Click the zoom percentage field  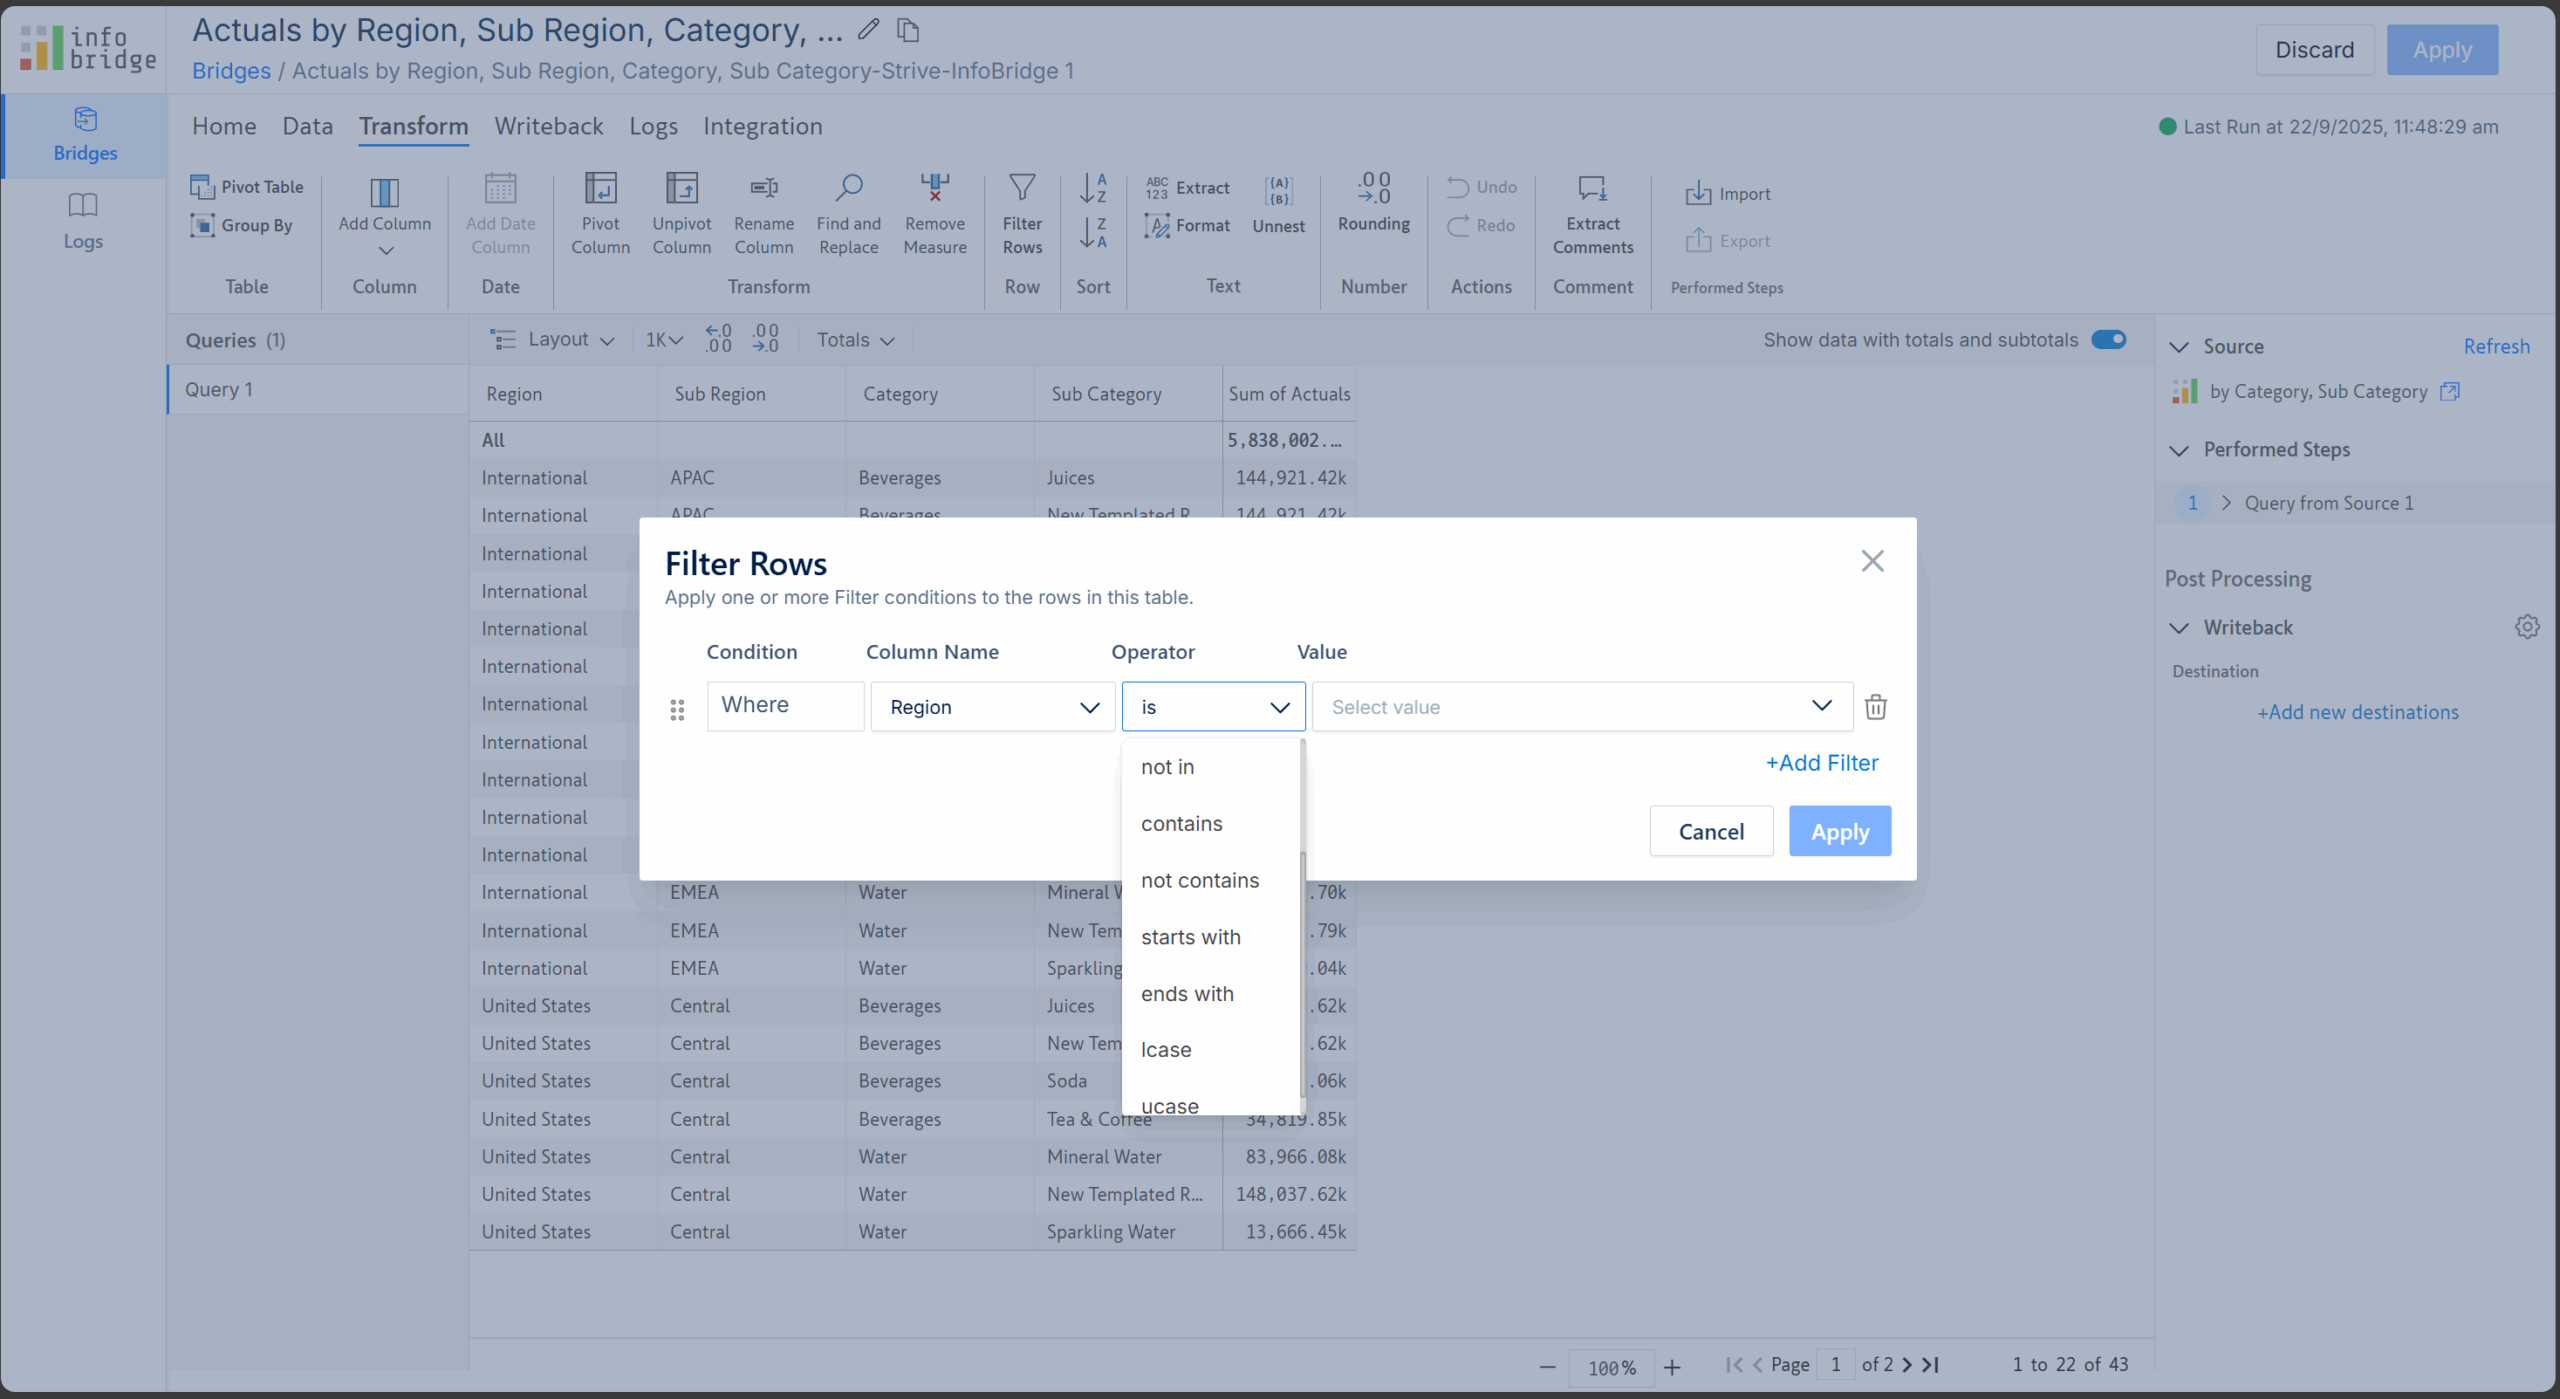pyautogui.click(x=1611, y=1366)
